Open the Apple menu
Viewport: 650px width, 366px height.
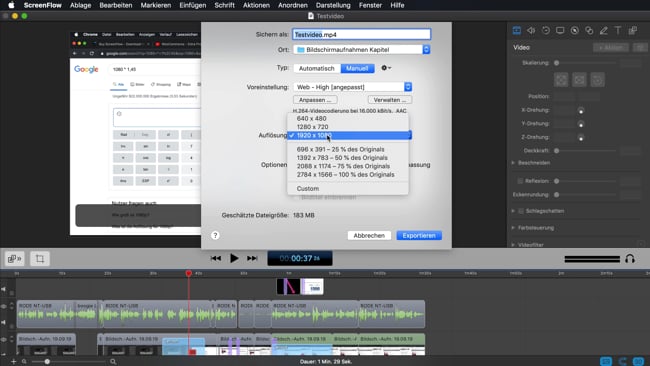point(11,5)
